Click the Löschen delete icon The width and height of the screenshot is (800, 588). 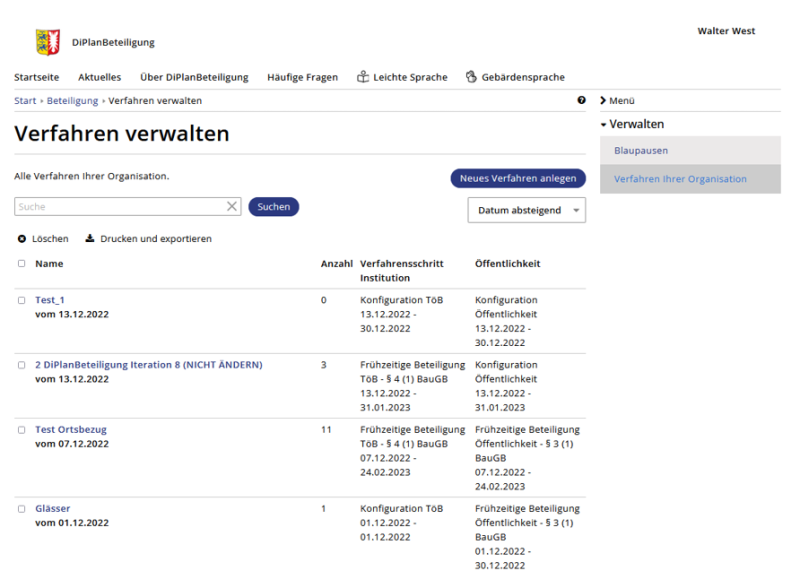[x=21, y=239]
